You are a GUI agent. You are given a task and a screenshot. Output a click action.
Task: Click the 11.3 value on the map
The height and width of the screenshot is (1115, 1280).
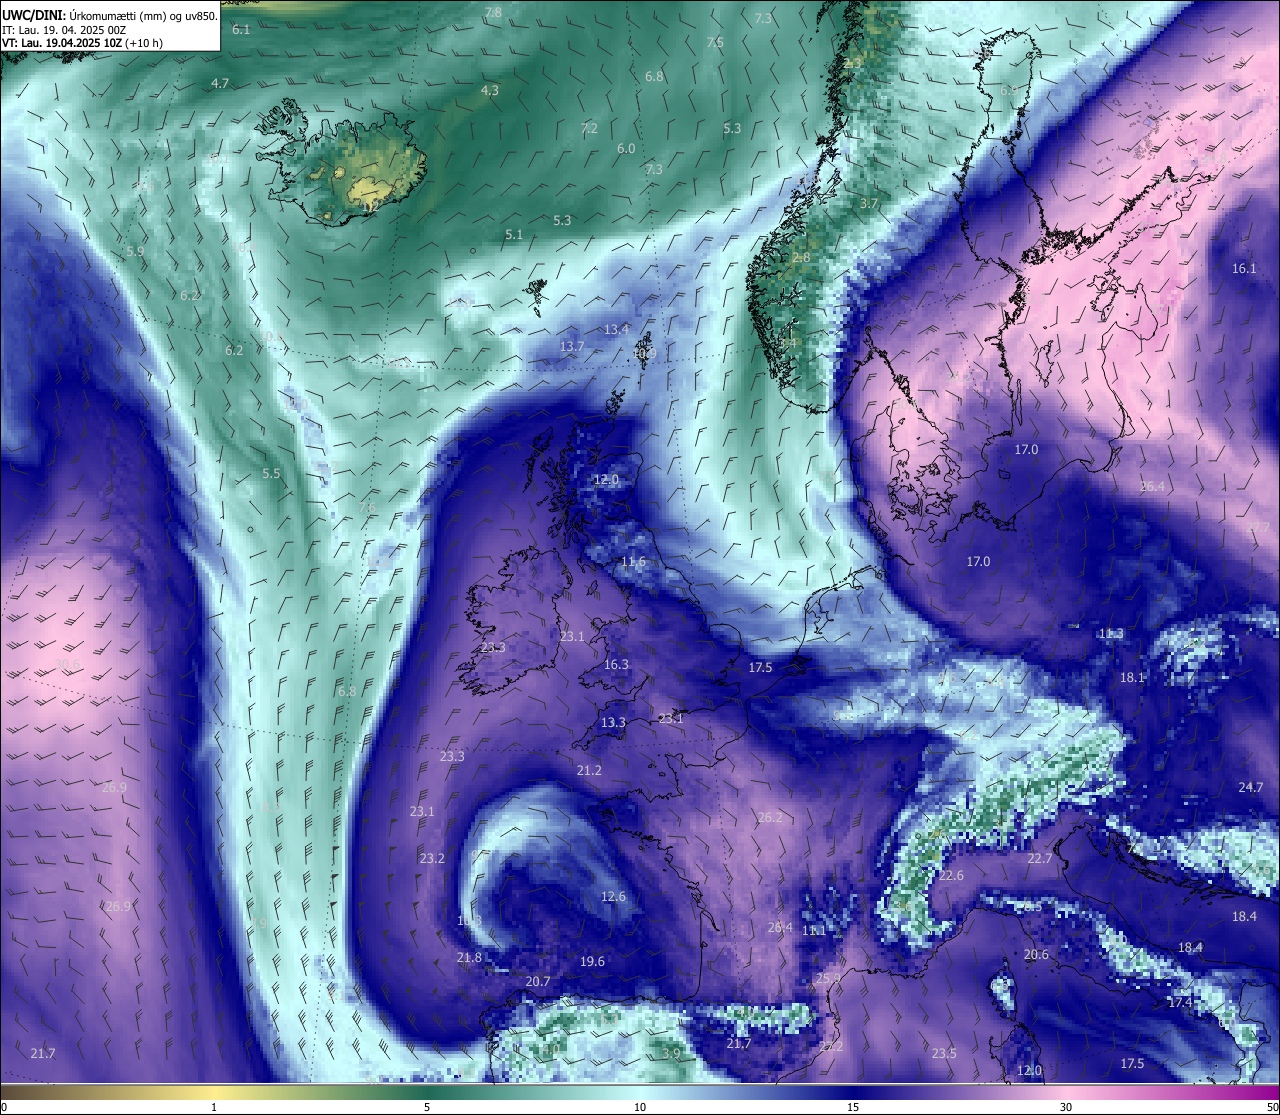tap(1111, 633)
